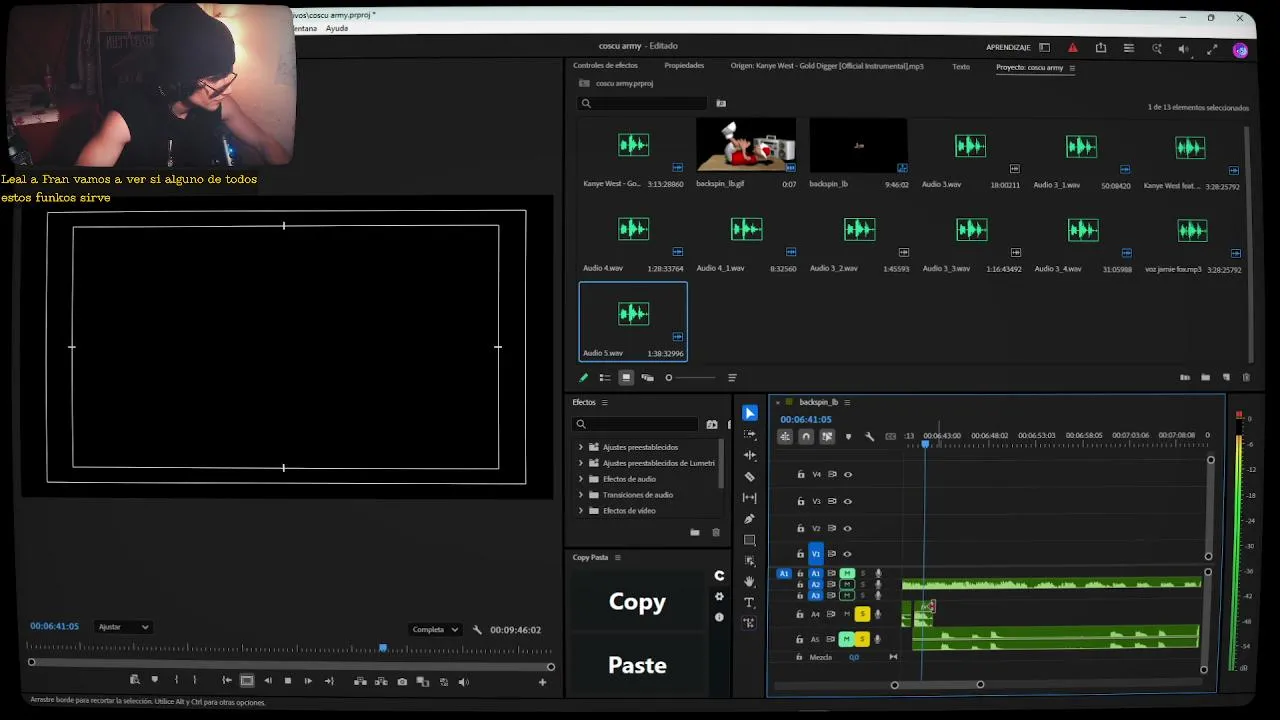This screenshot has width=1280, height=720.
Task: Click the Proyecto: coscu army tab
Action: (x=1029, y=67)
